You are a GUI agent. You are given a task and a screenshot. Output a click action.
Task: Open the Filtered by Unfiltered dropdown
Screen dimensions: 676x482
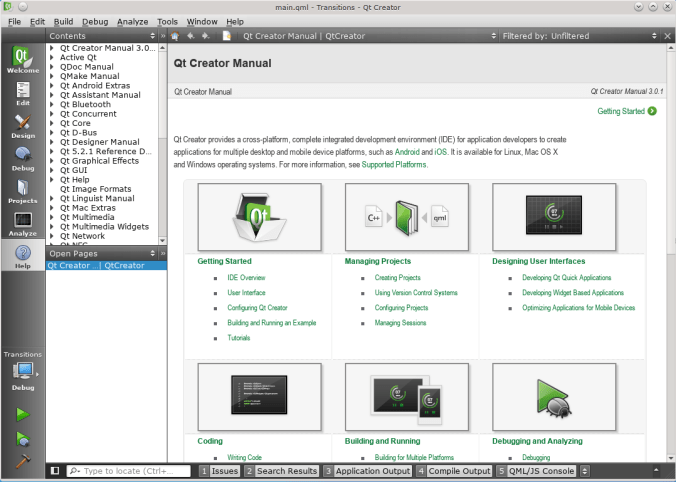click(579, 36)
